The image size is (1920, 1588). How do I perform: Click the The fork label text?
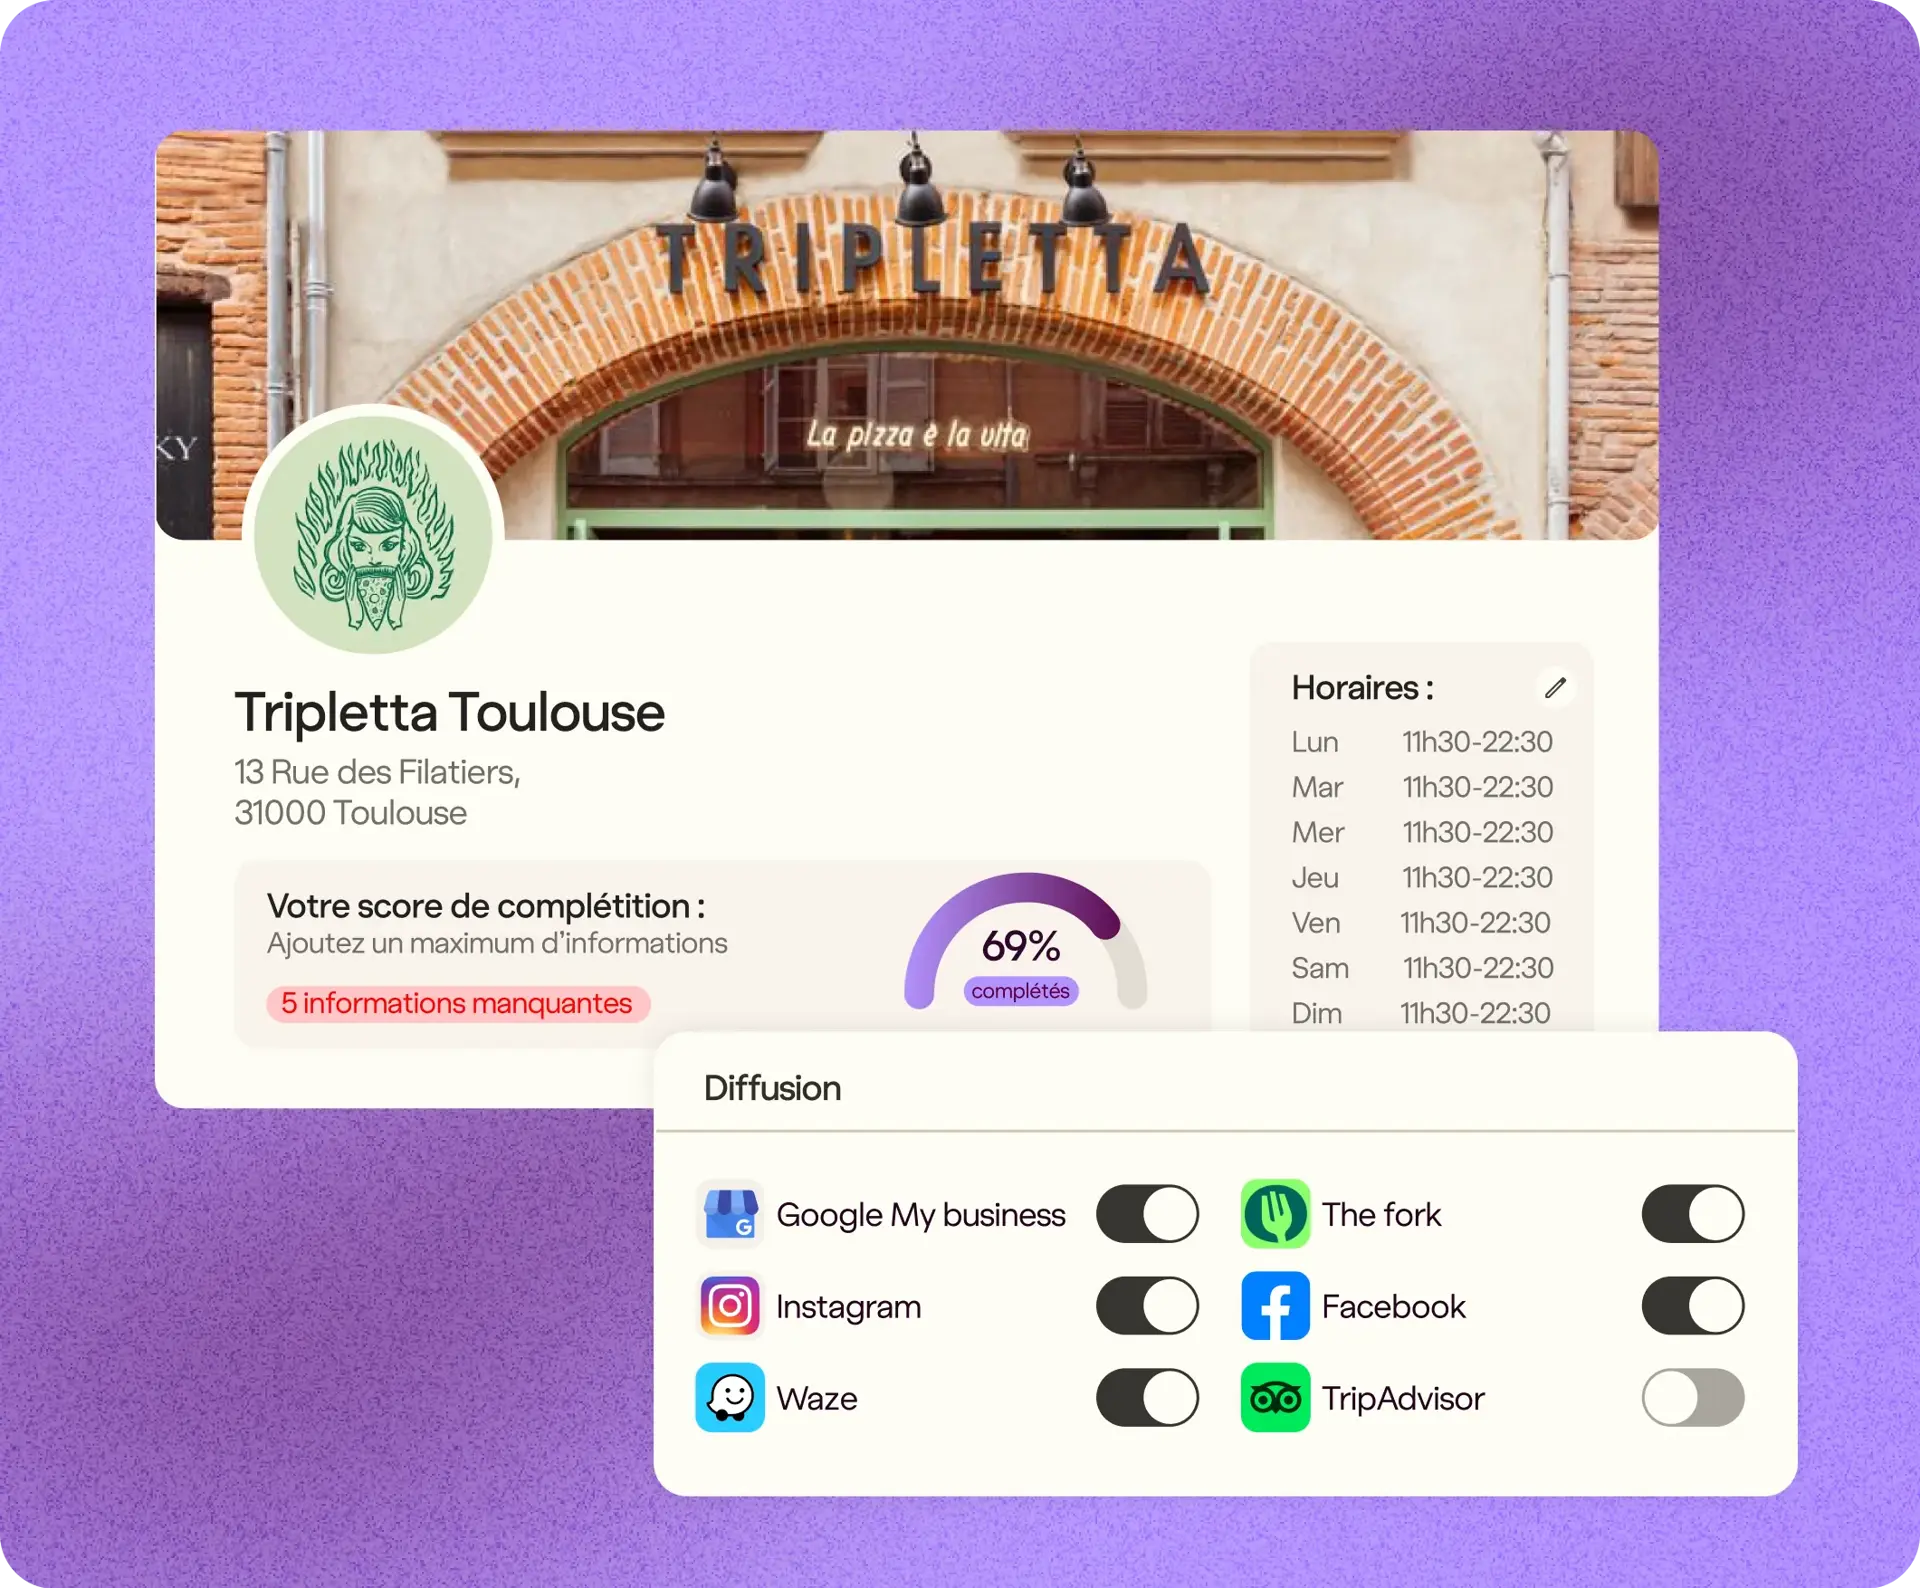1381,1214
